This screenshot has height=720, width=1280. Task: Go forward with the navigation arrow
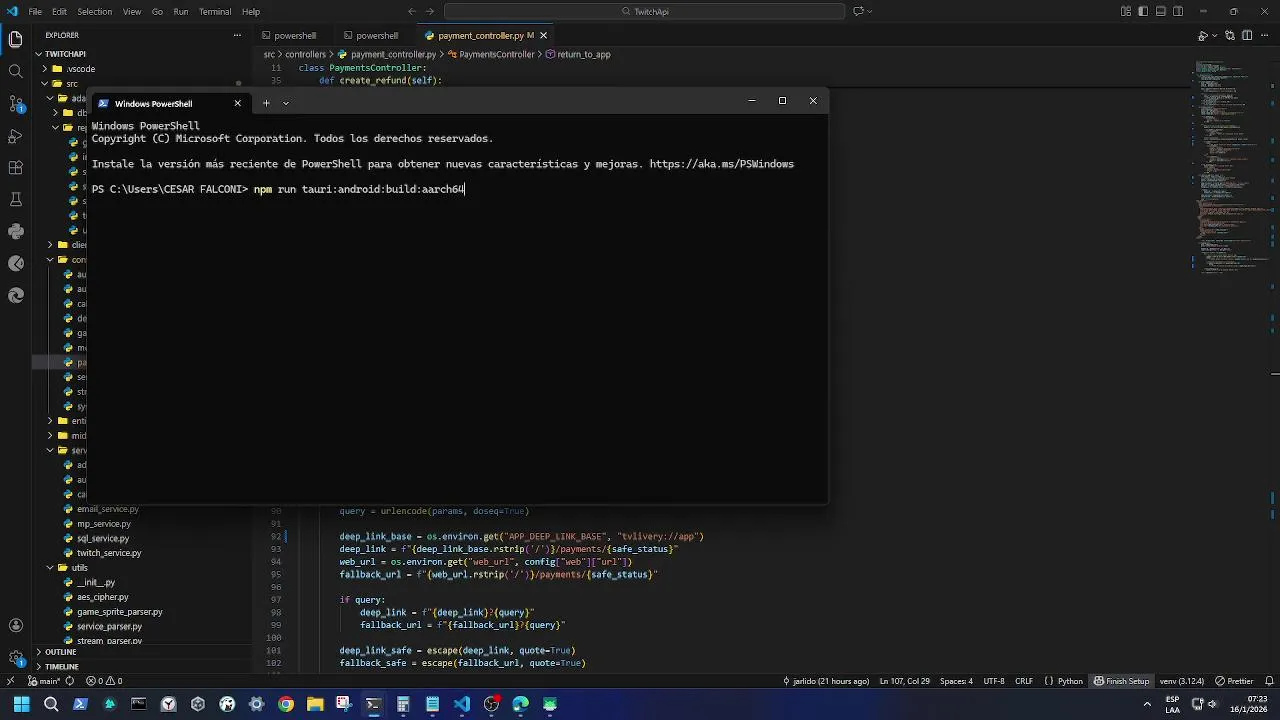pyautogui.click(x=432, y=12)
